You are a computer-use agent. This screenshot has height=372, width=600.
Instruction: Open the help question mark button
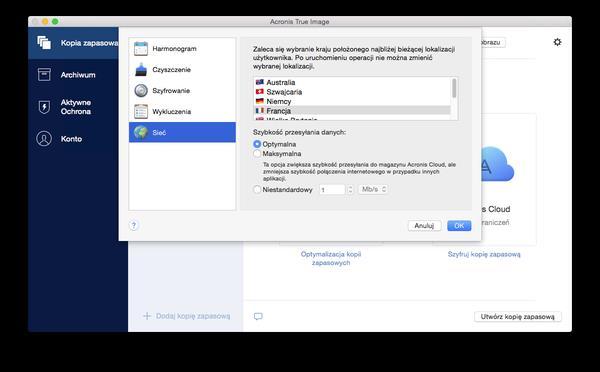tap(134, 225)
